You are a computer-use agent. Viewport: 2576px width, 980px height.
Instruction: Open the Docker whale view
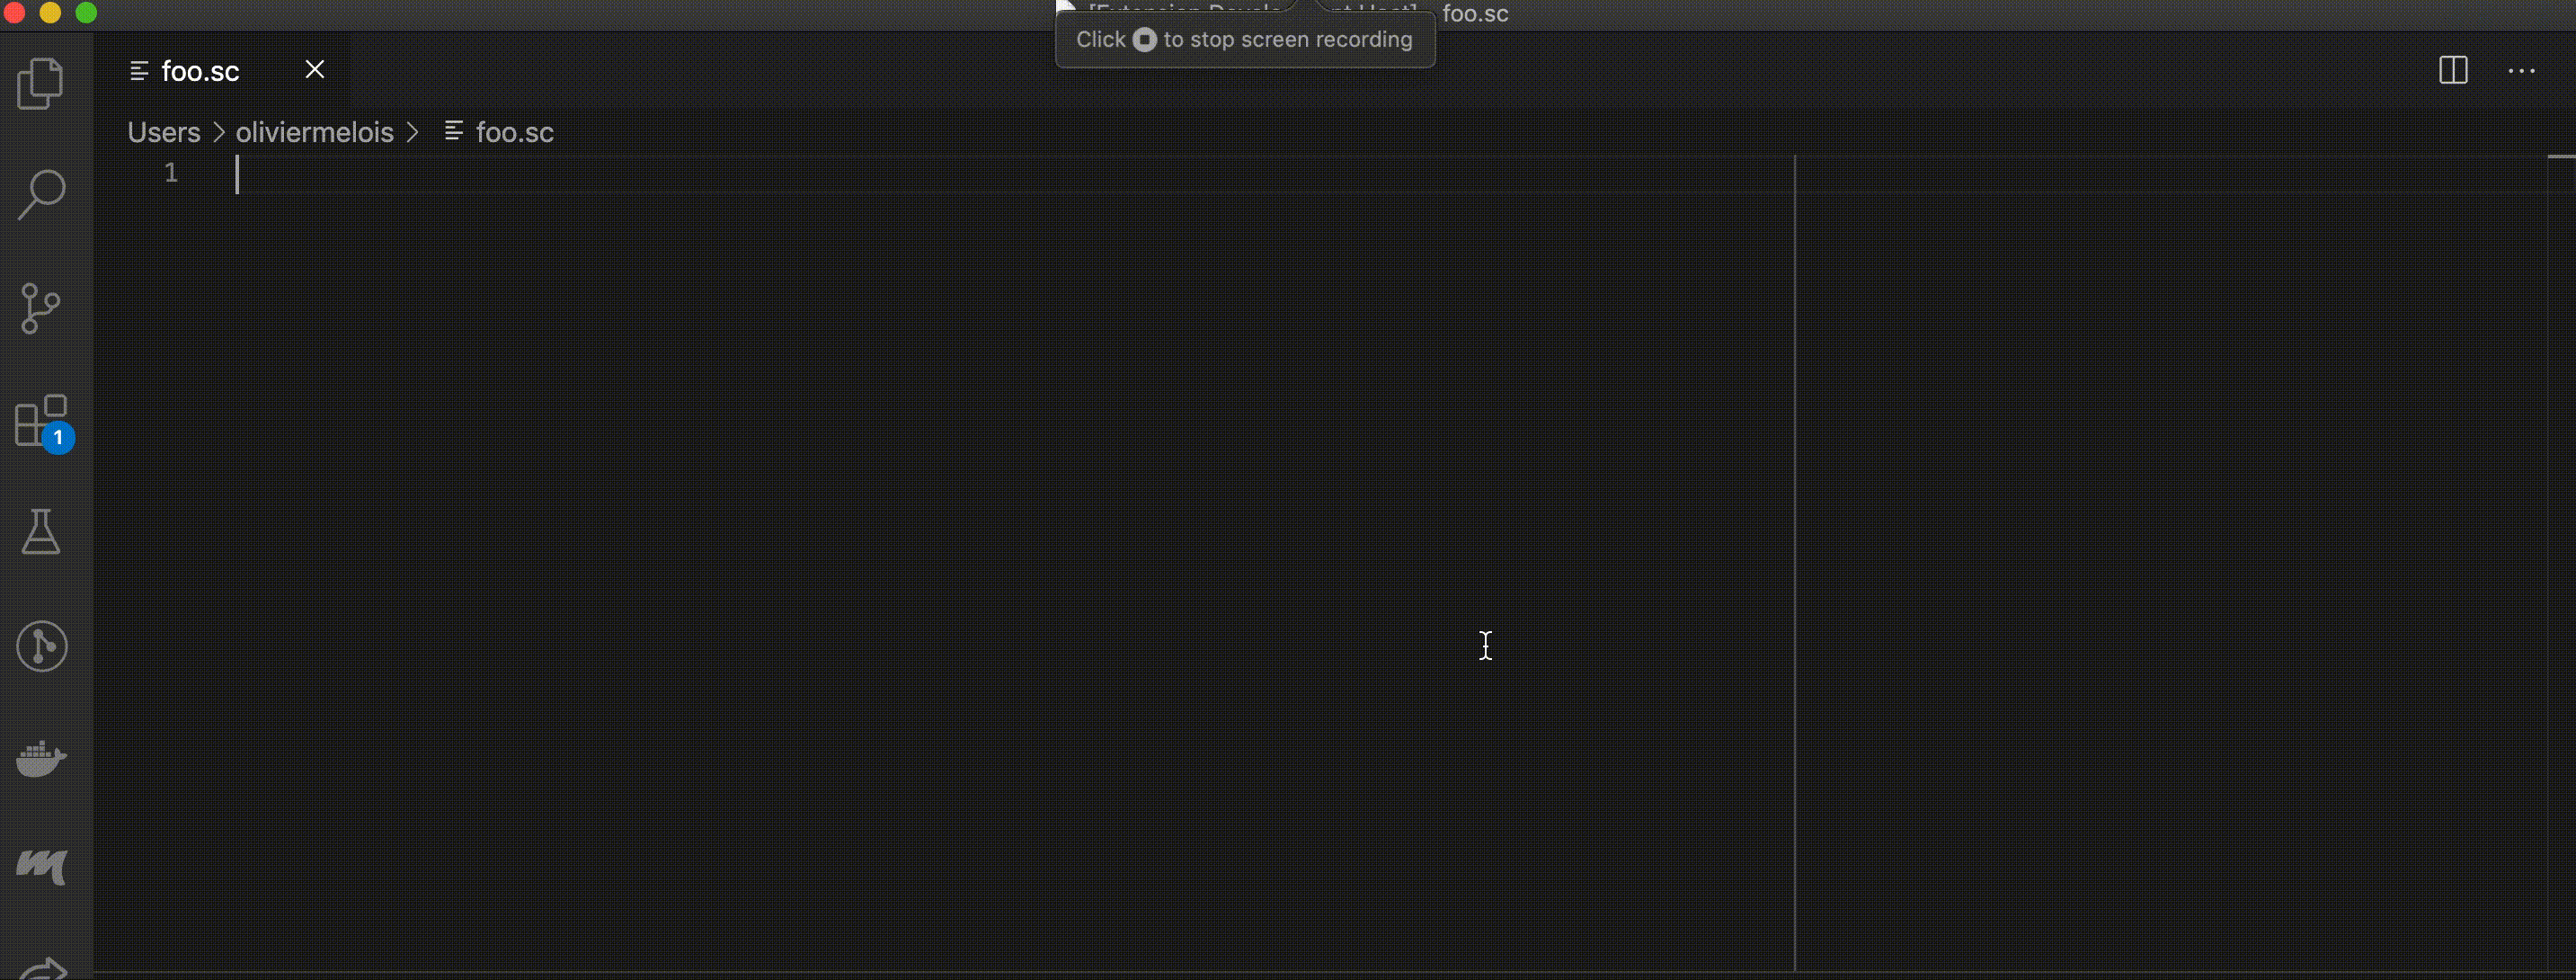pyautogui.click(x=41, y=759)
